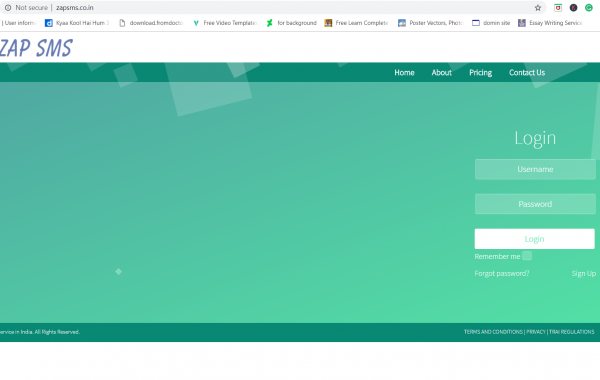
Task: Go to the Home menu item
Action: (404, 73)
